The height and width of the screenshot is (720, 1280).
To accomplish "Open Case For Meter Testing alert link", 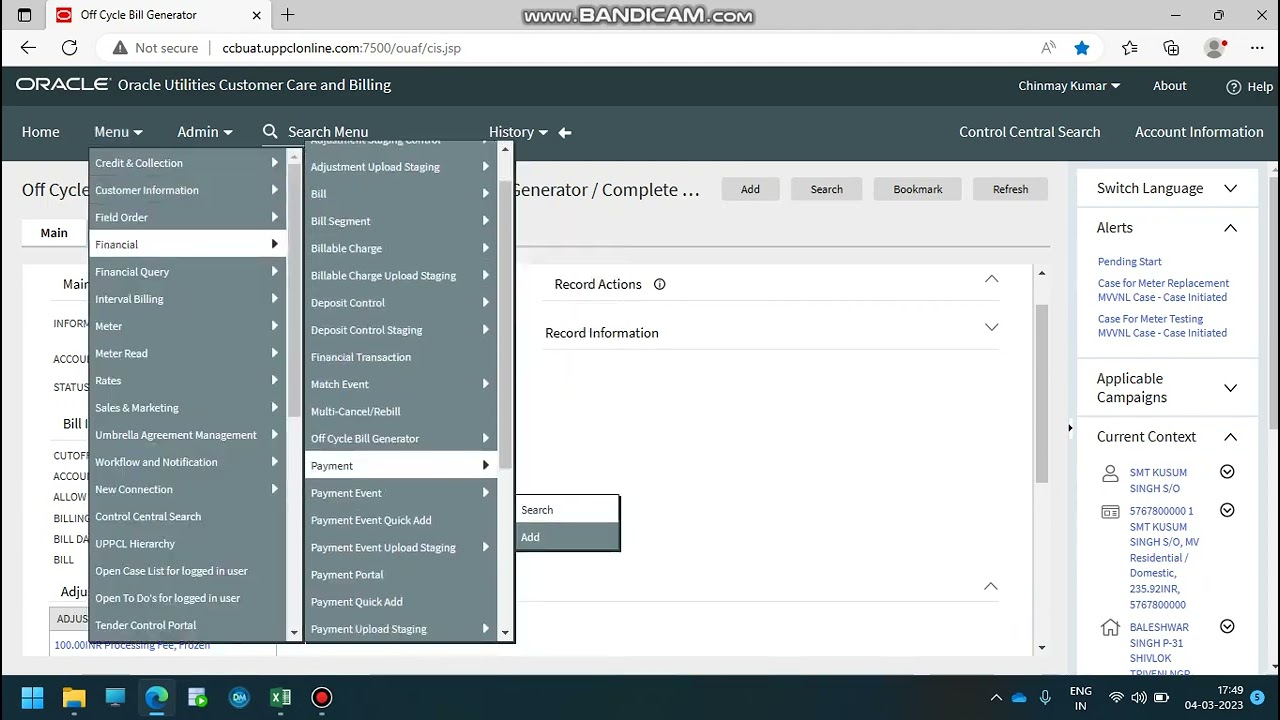I will coord(1162,326).
